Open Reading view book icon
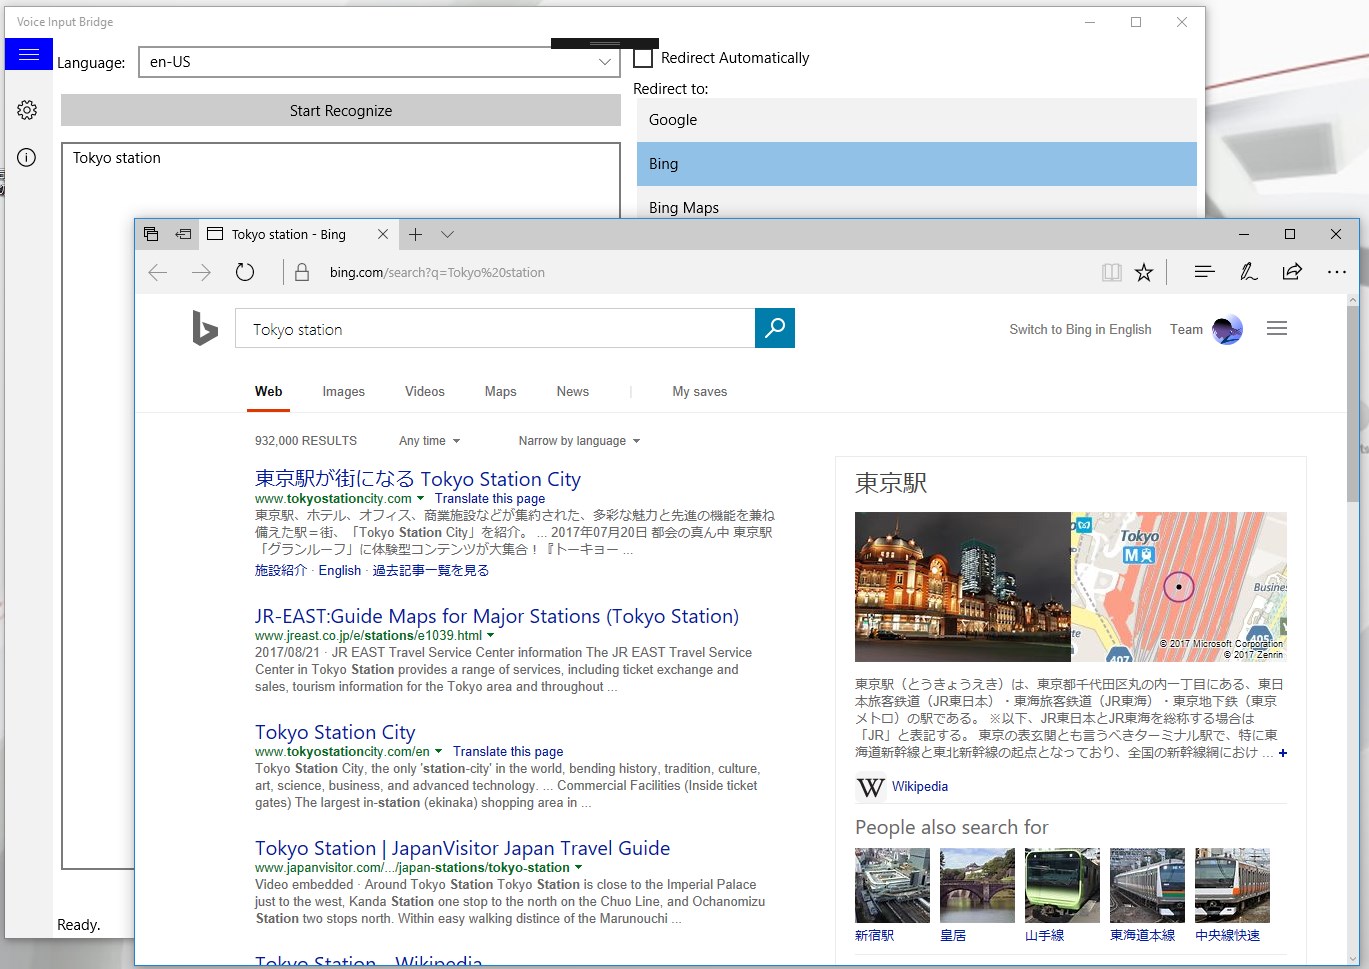Viewport: 1369px width, 969px height. 1111,272
